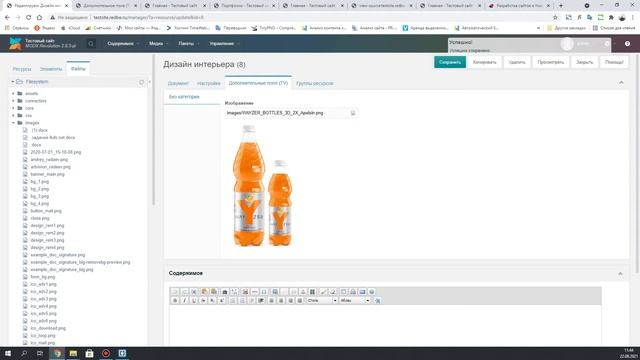Click the orange bottles image preview
The image size is (640, 360).
pyautogui.click(x=262, y=186)
